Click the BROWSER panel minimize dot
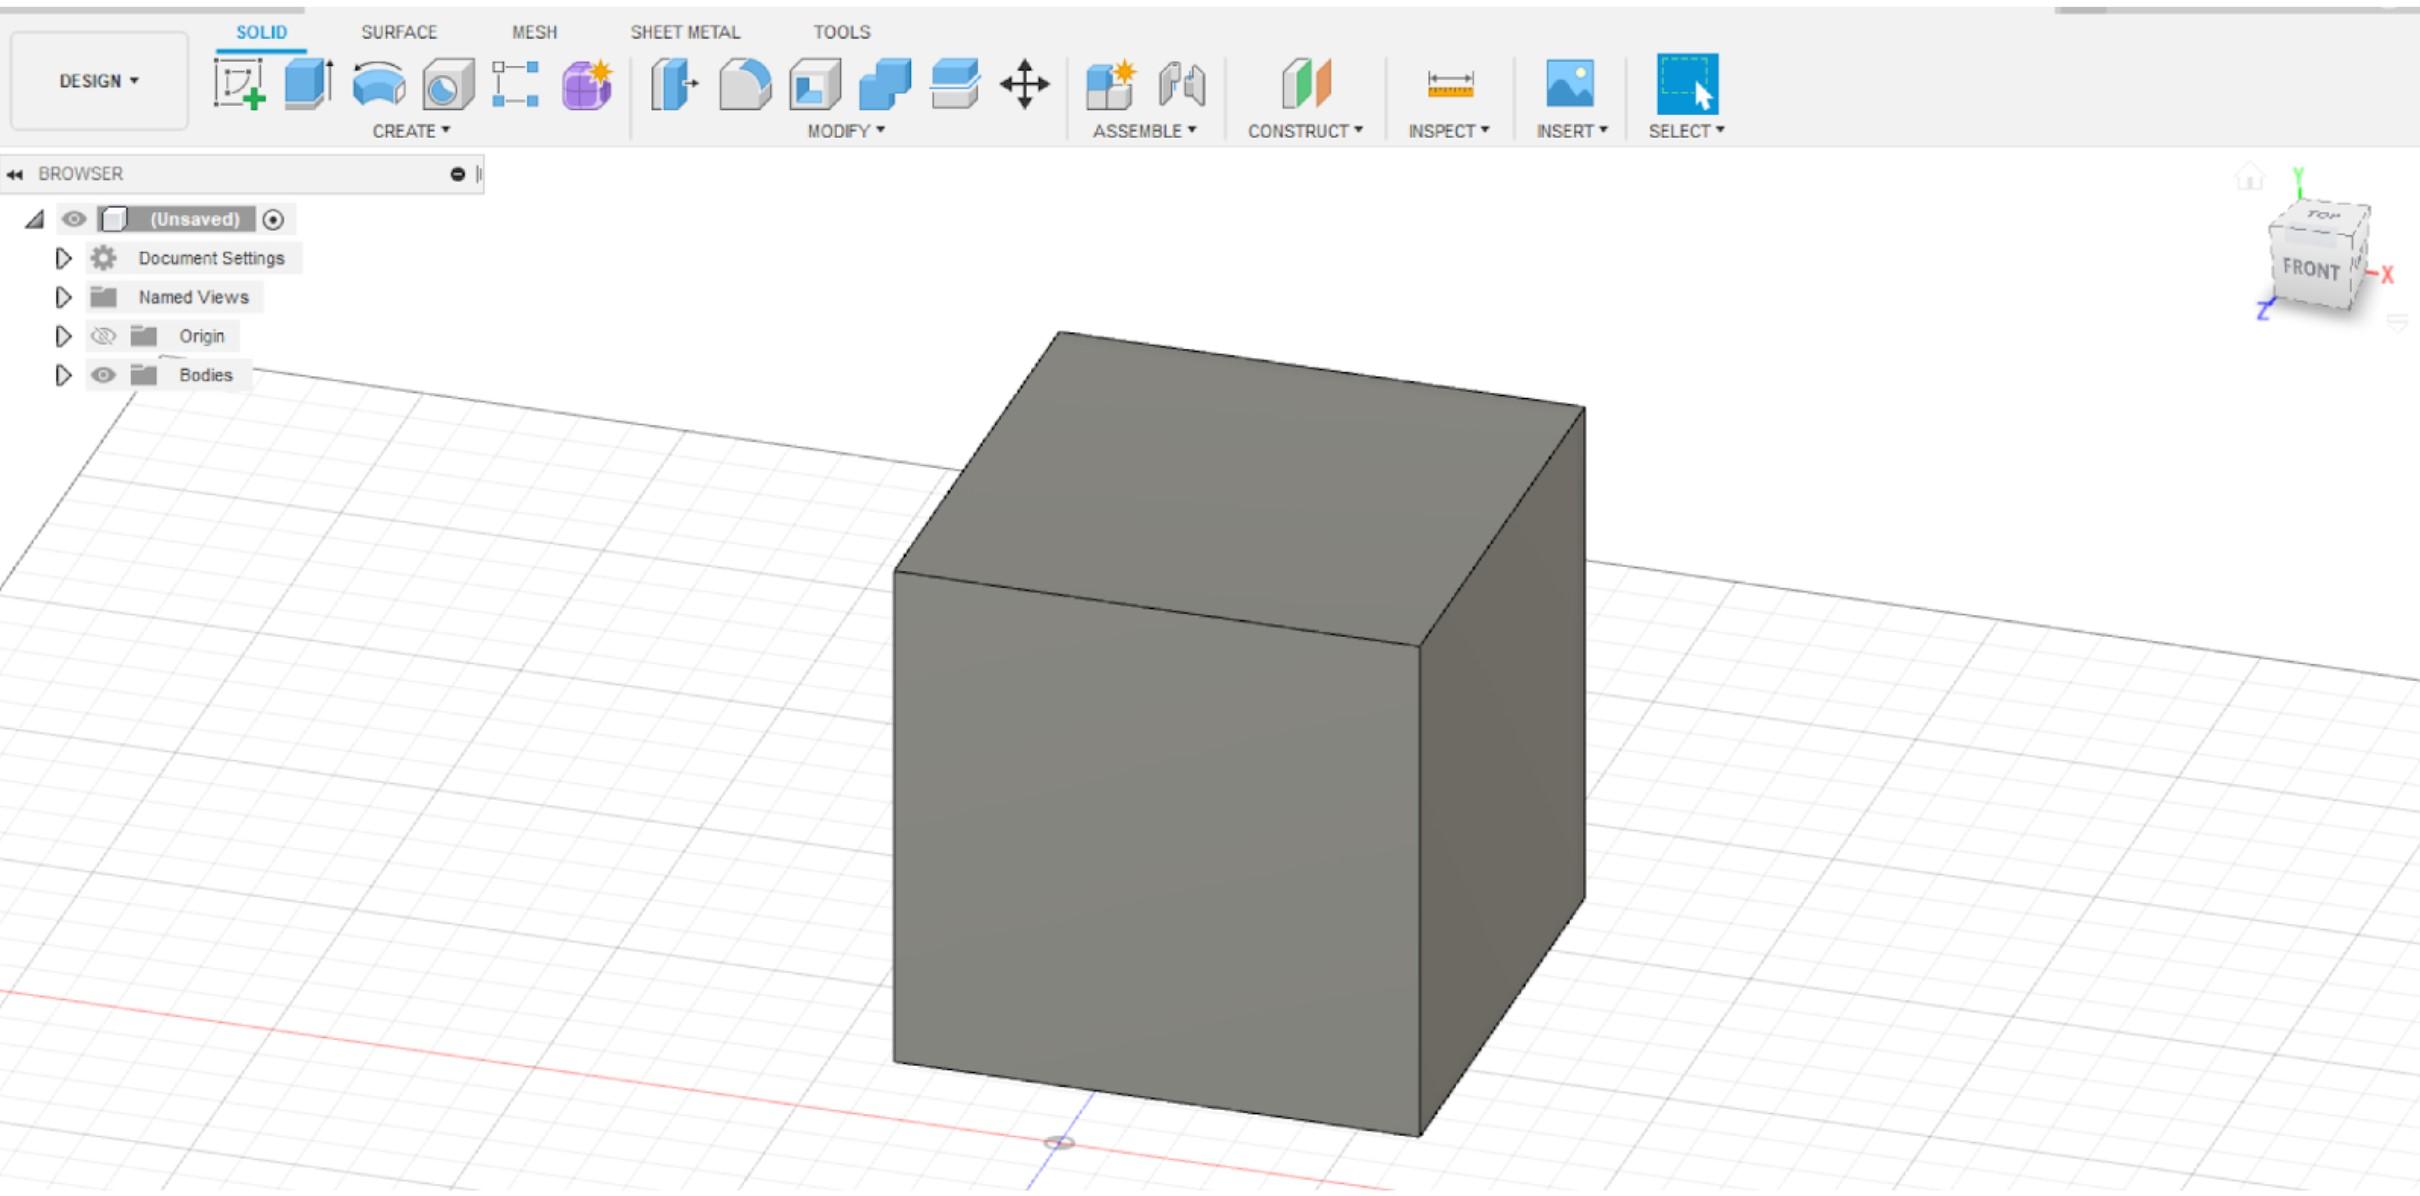 pyautogui.click(x=458, y=174)
